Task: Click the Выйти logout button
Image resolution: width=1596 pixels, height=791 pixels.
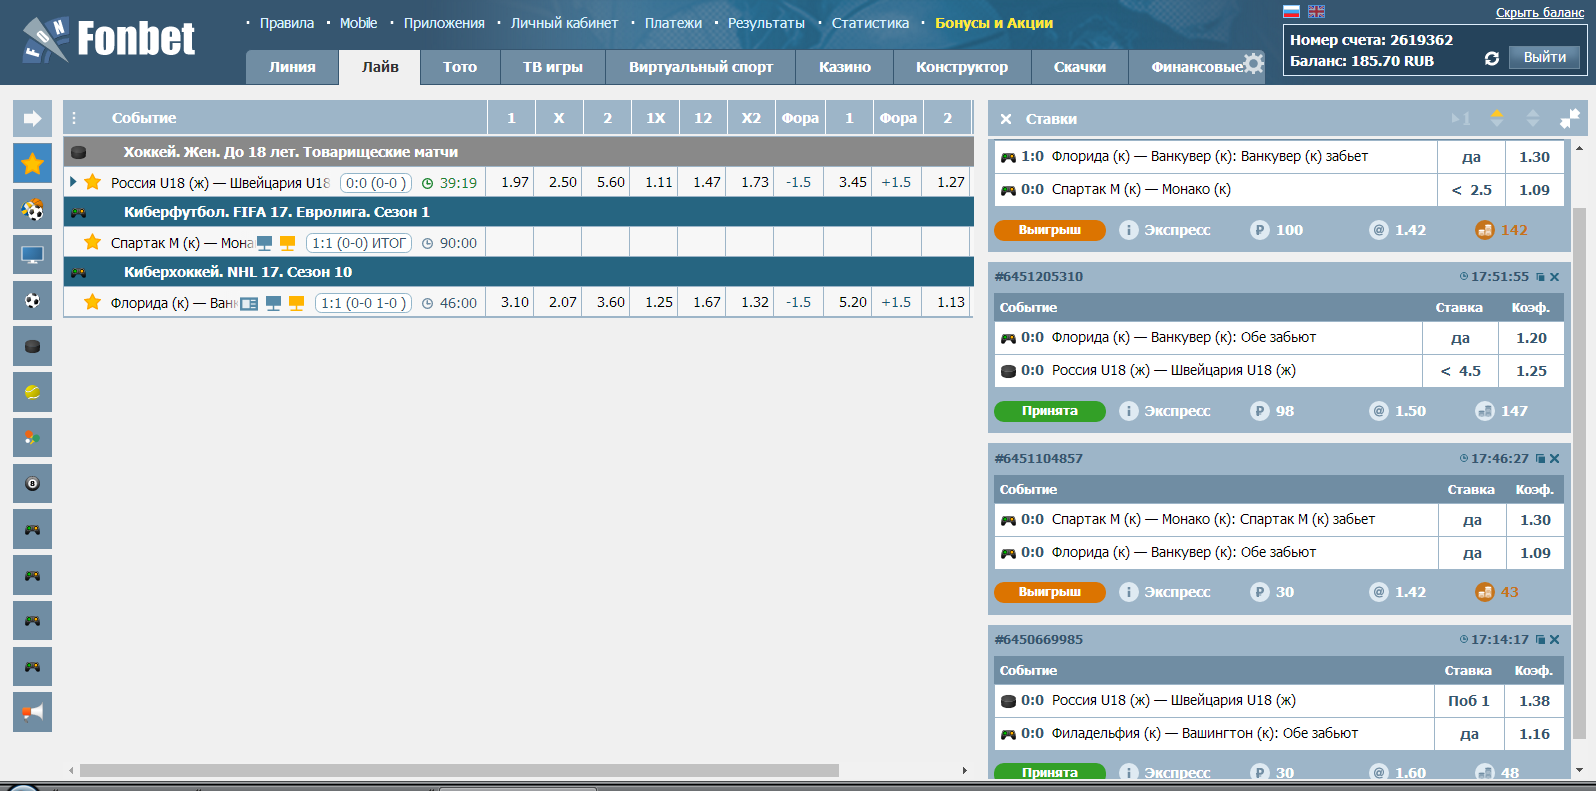Action: 1545,57
